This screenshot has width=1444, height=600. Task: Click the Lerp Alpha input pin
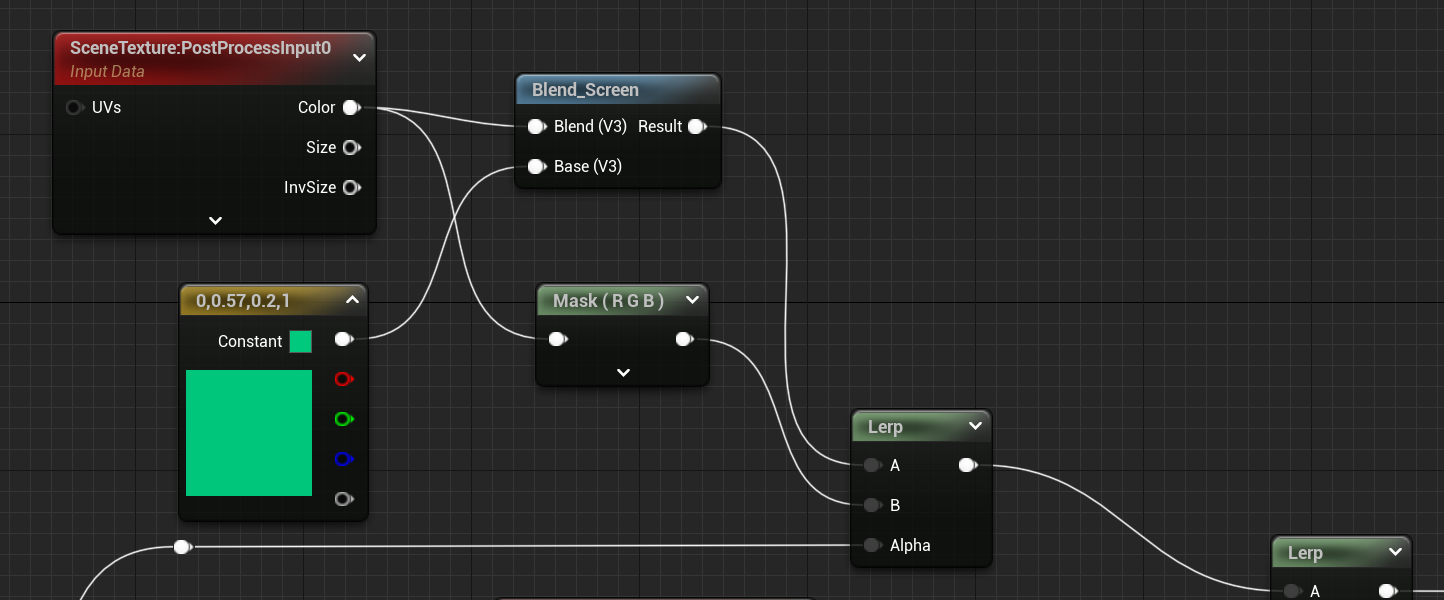point(872,546)
